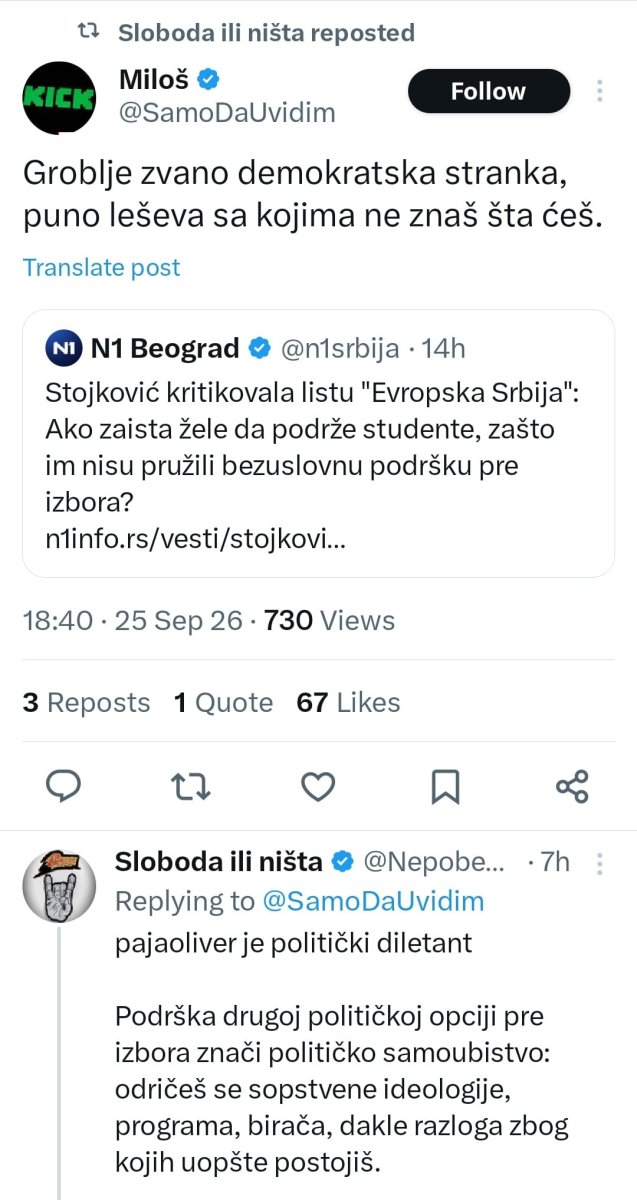Viewport: 637px width, 1200px height.
Task: Open the three-dot menu beside Follow
Action: pos(599,91)
